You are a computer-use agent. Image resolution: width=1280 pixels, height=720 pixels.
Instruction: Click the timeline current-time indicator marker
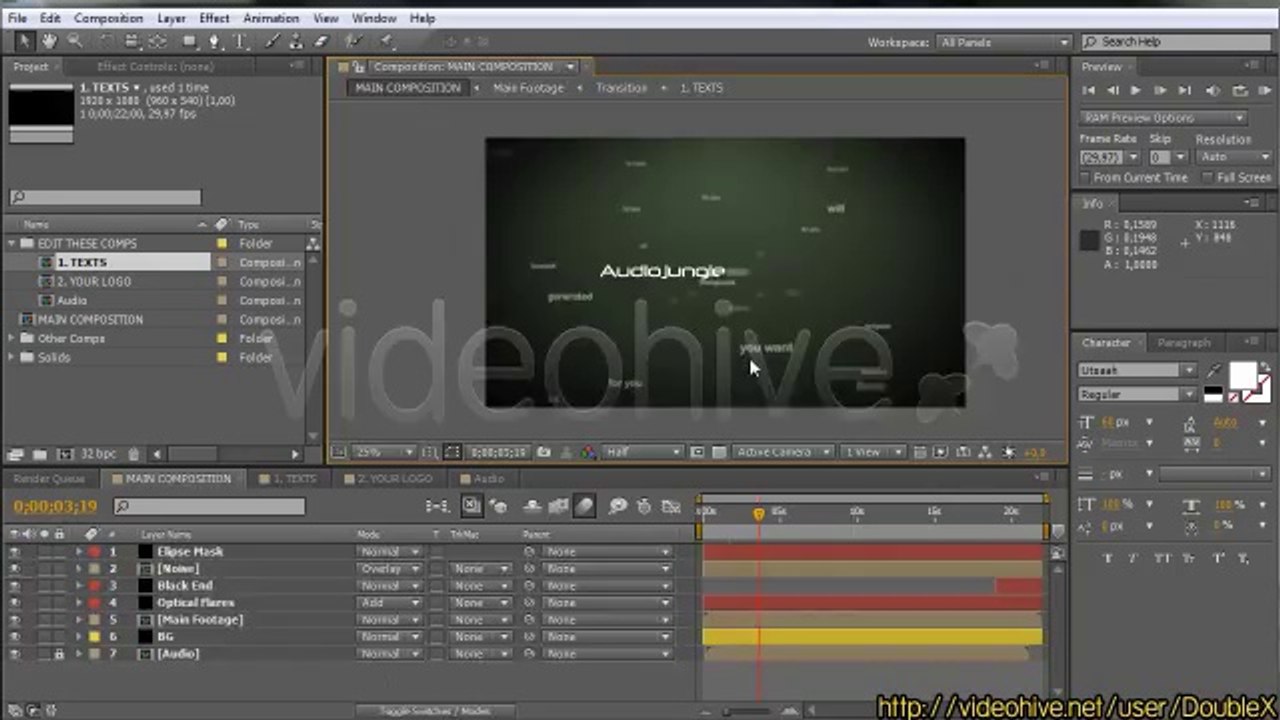(758, 513)
